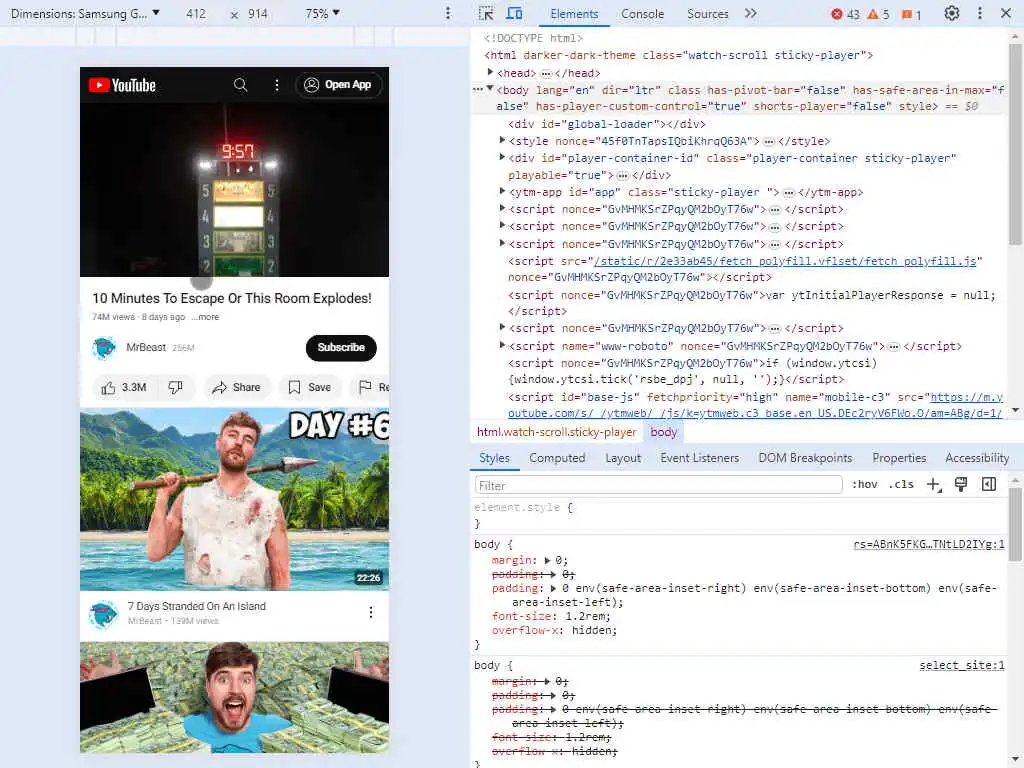Image resolution: width=1024 pixels, height=768 pixels.
Task: Save the video to a playlist
Action: coord(310,387)
